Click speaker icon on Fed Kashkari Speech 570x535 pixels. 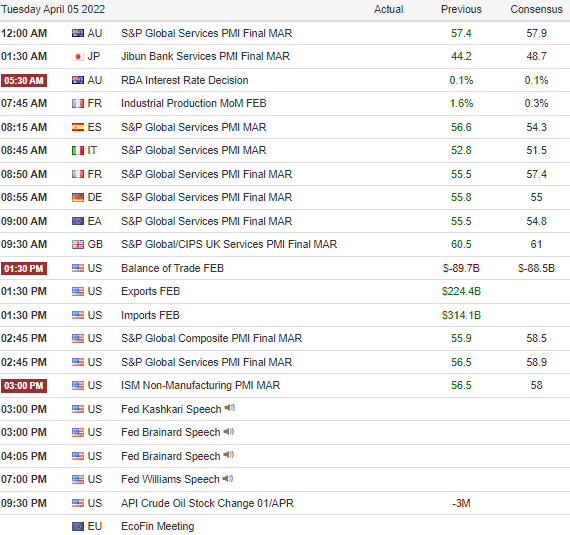[x=229, y=408]
